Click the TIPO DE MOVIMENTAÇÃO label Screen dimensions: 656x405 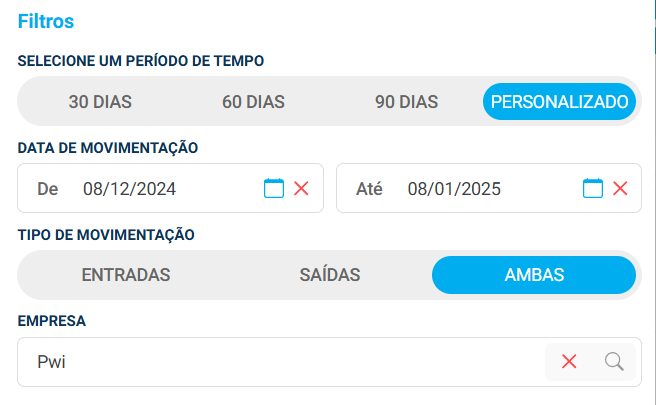(x=106, y=235)
